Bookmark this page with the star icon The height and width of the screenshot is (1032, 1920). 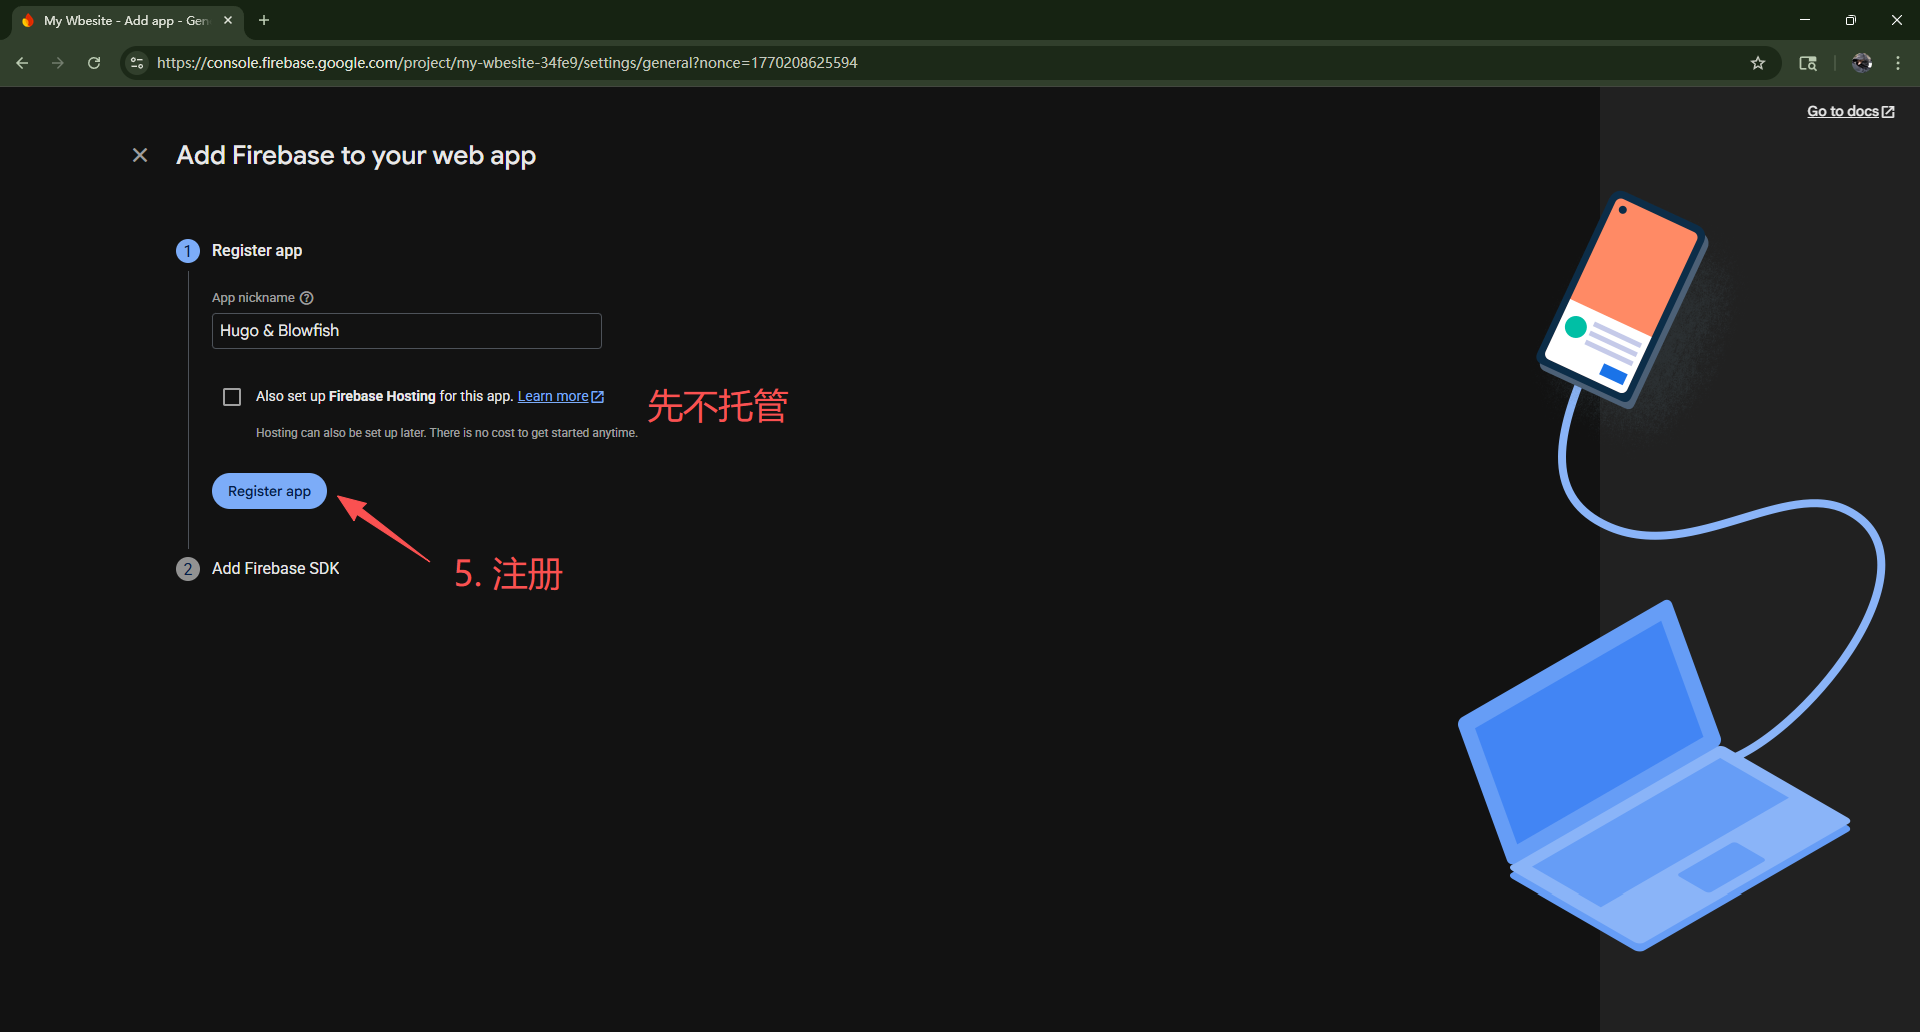pyautogui.click(x=1757, y=63)
